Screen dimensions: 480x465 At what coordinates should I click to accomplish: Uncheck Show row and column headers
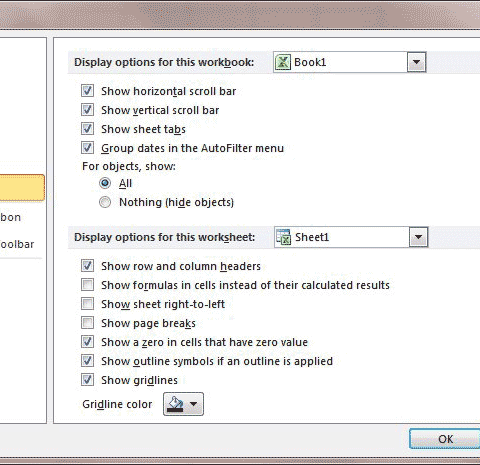(87, 266)
